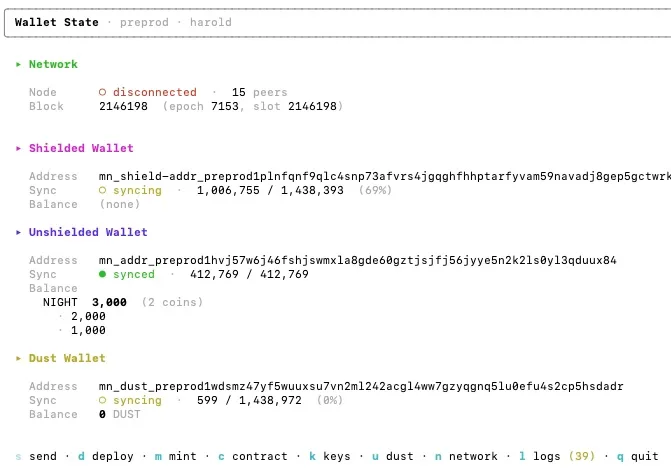This screenshot has height=472, width=671.
Task: Open the keys command
Action: 330,456
